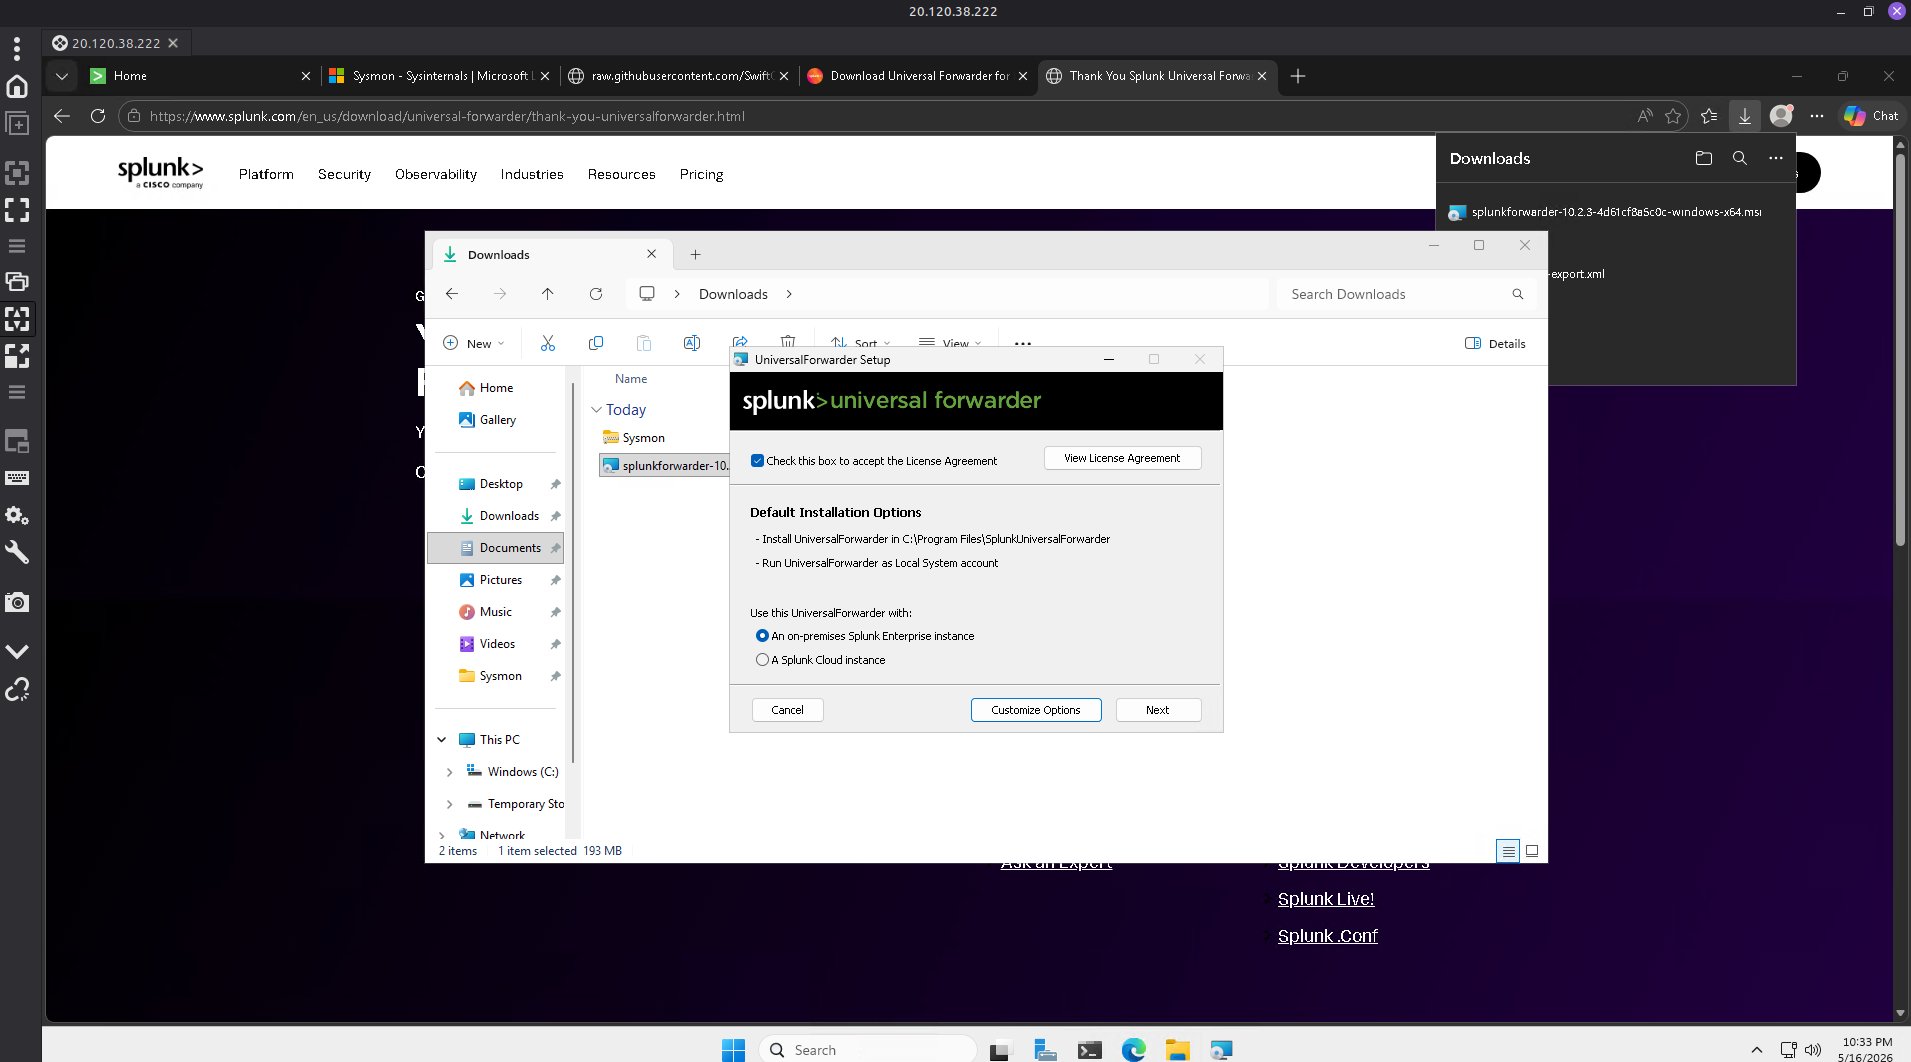Screen dimensions: 1911x1062
Task: Click the Search Downloads field
Action: 1405,294
